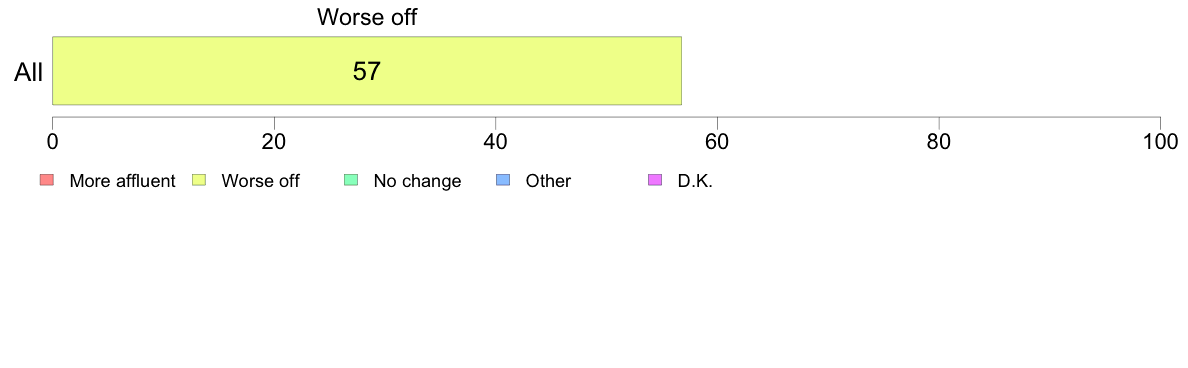Click the 0 axis tick label
Screen dimensions: 1188x368
[x=52, y=142]
